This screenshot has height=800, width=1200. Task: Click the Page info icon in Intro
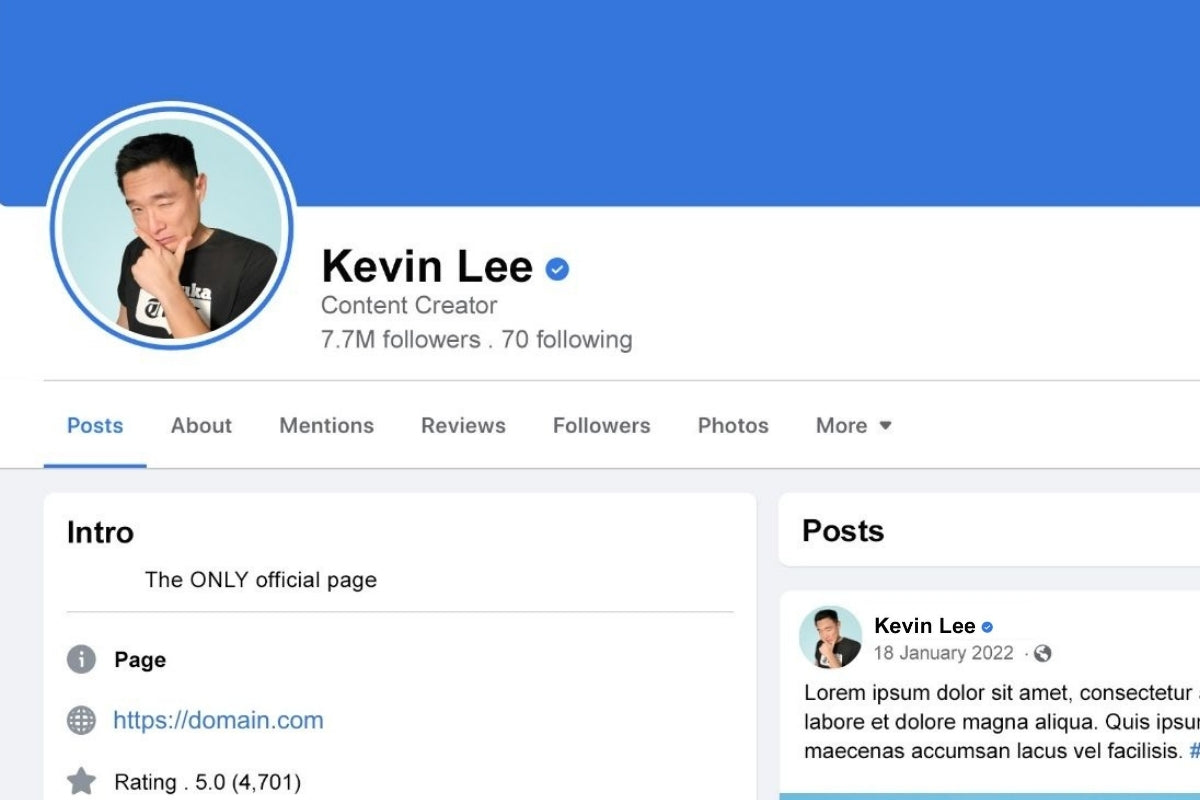81,659
